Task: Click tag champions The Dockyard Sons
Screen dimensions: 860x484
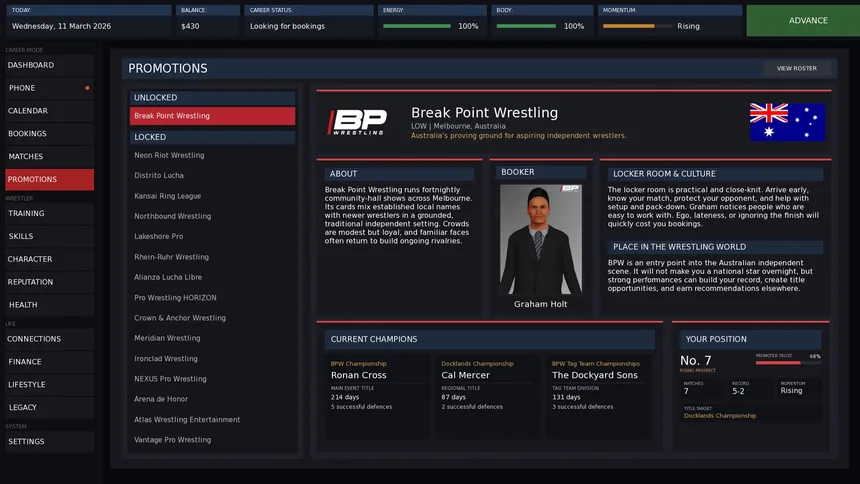Action: [595, 375]
